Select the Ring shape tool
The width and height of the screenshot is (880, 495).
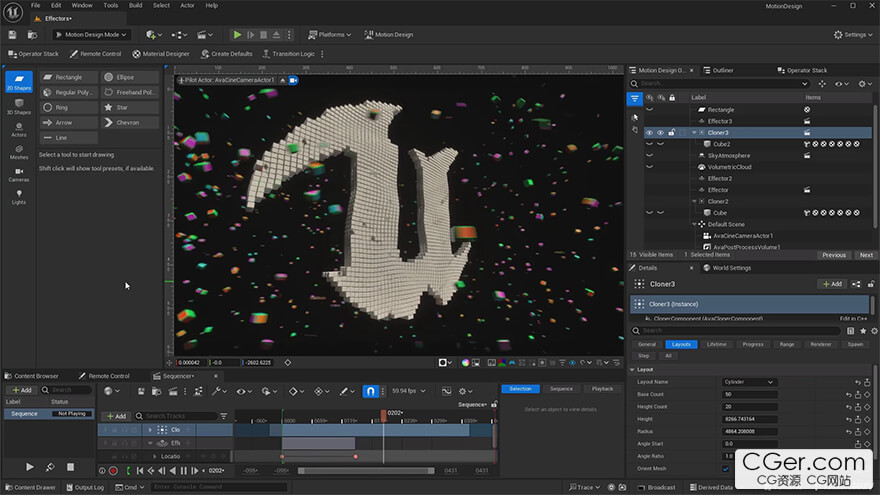69,107
